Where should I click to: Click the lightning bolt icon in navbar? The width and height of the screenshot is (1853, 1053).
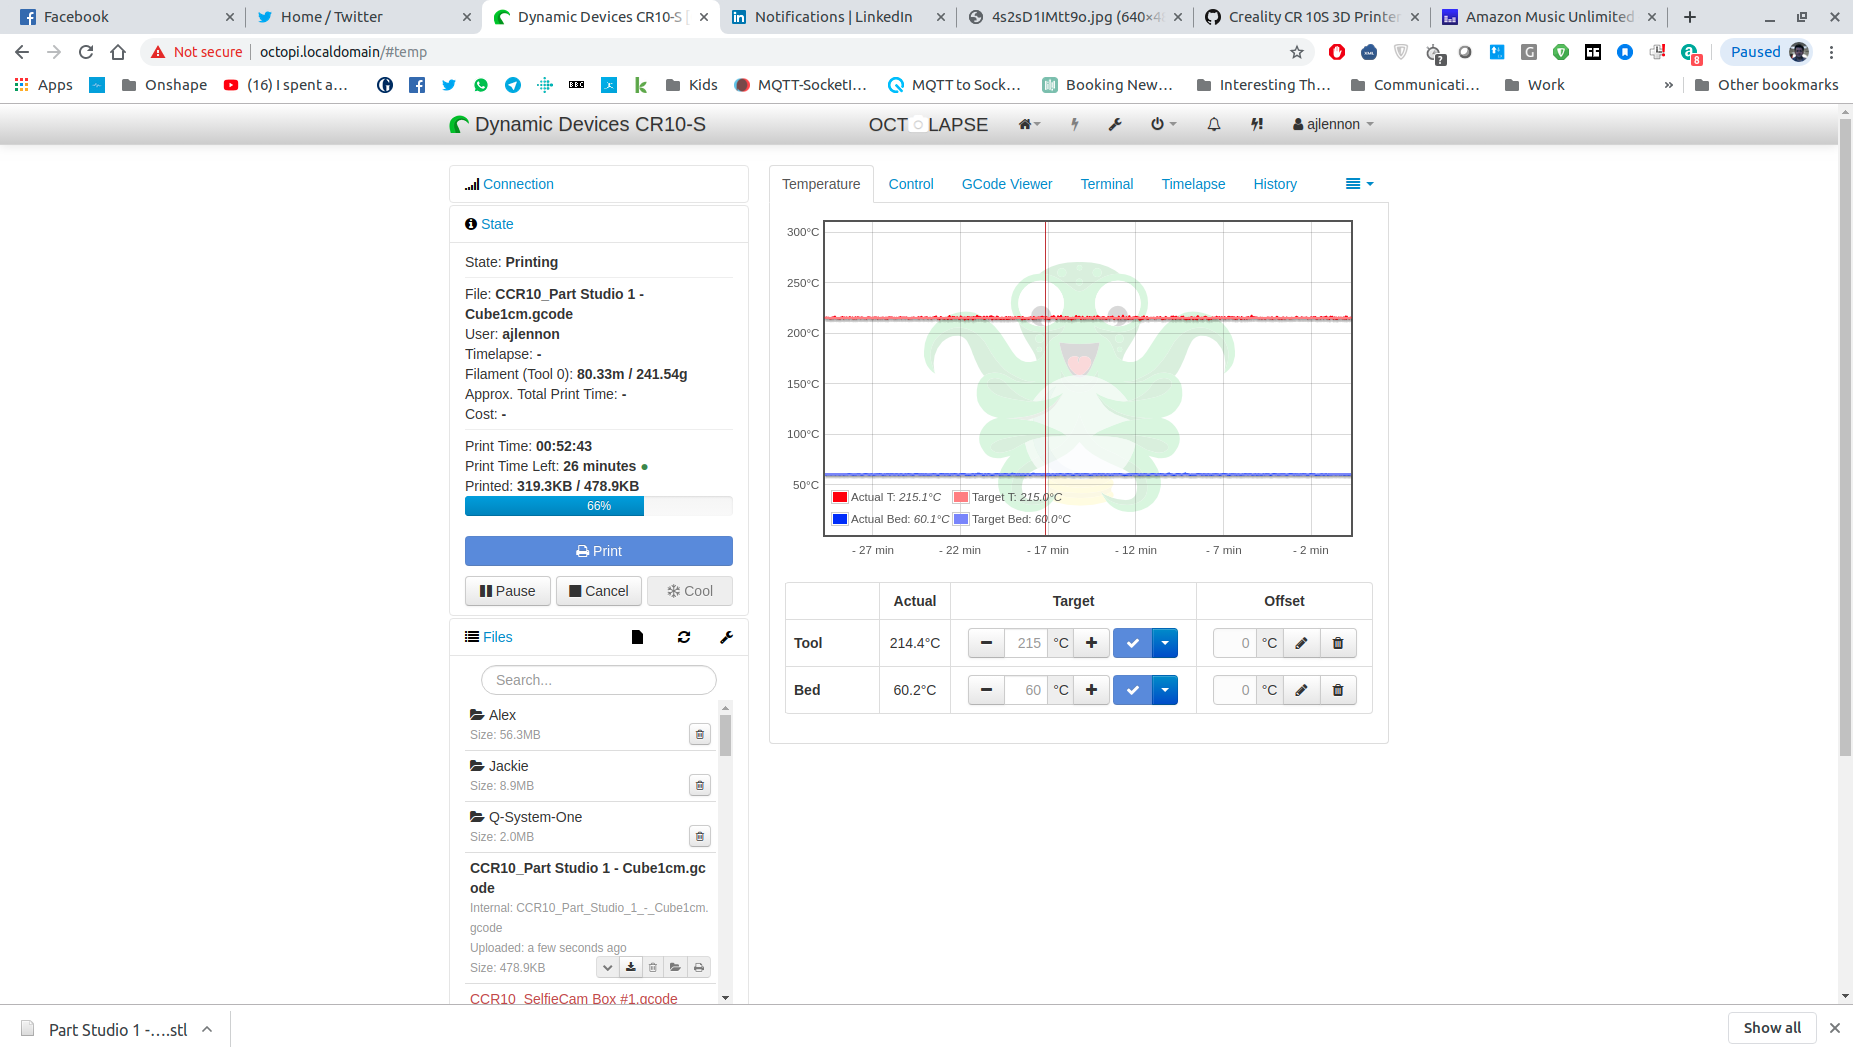1075,124
